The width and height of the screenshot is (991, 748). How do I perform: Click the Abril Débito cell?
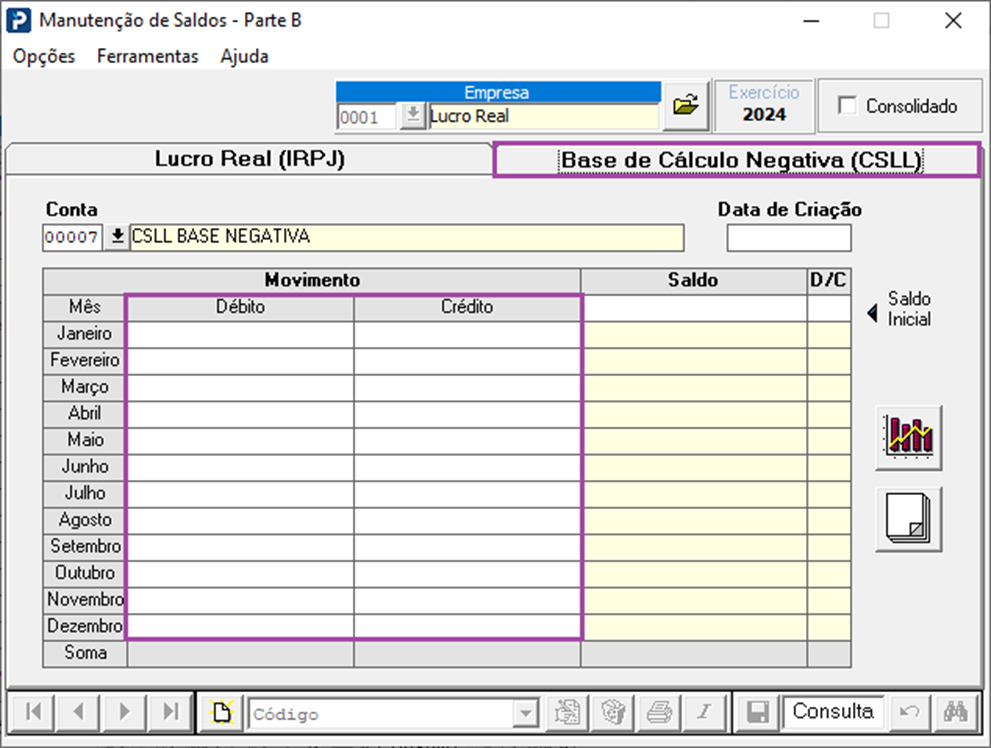[241, 414]
